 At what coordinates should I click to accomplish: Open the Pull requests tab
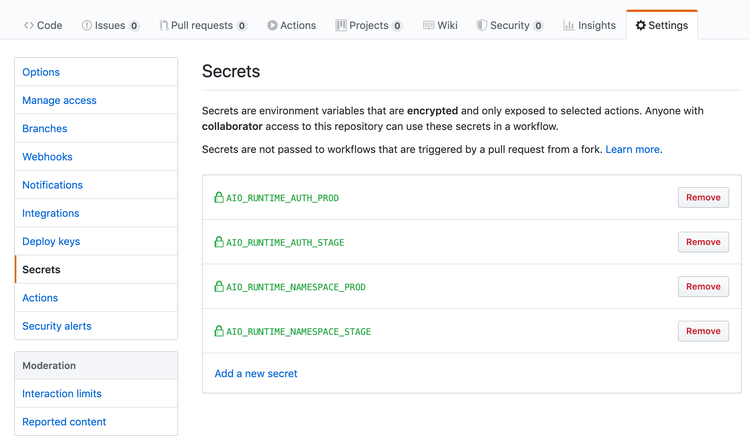coord(202,25)
